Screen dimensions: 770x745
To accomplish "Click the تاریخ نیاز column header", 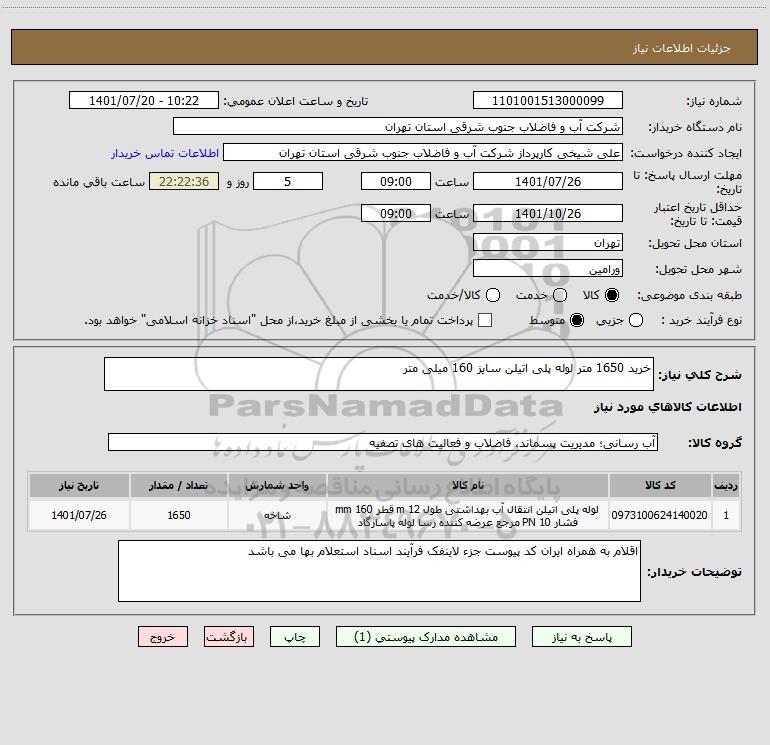I will [79, 486].
